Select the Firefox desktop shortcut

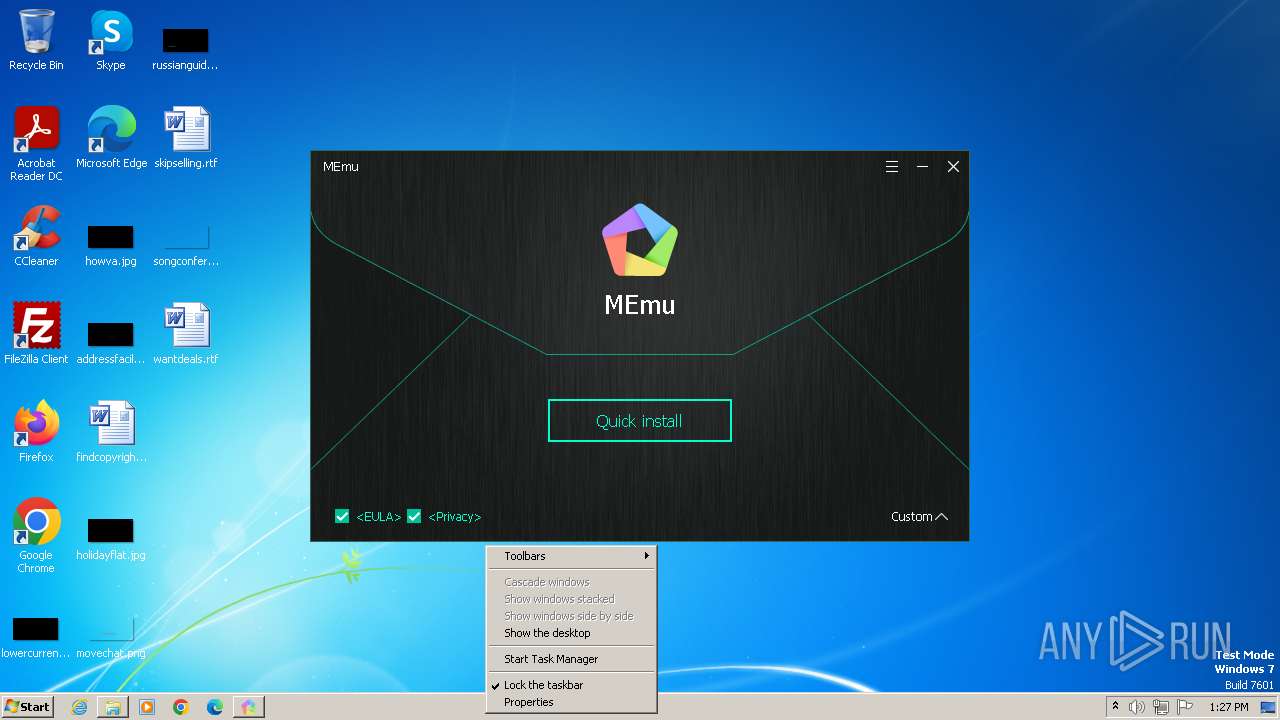point(36,433)
